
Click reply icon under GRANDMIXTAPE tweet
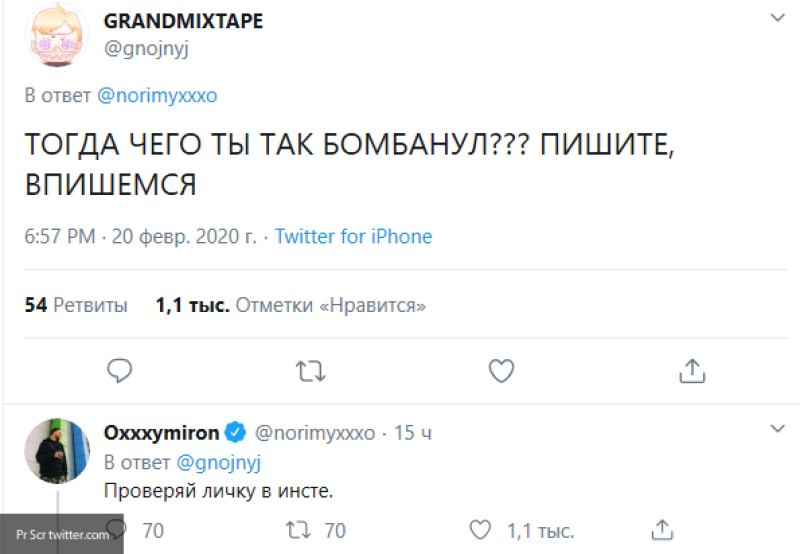[x=119, y=371]
